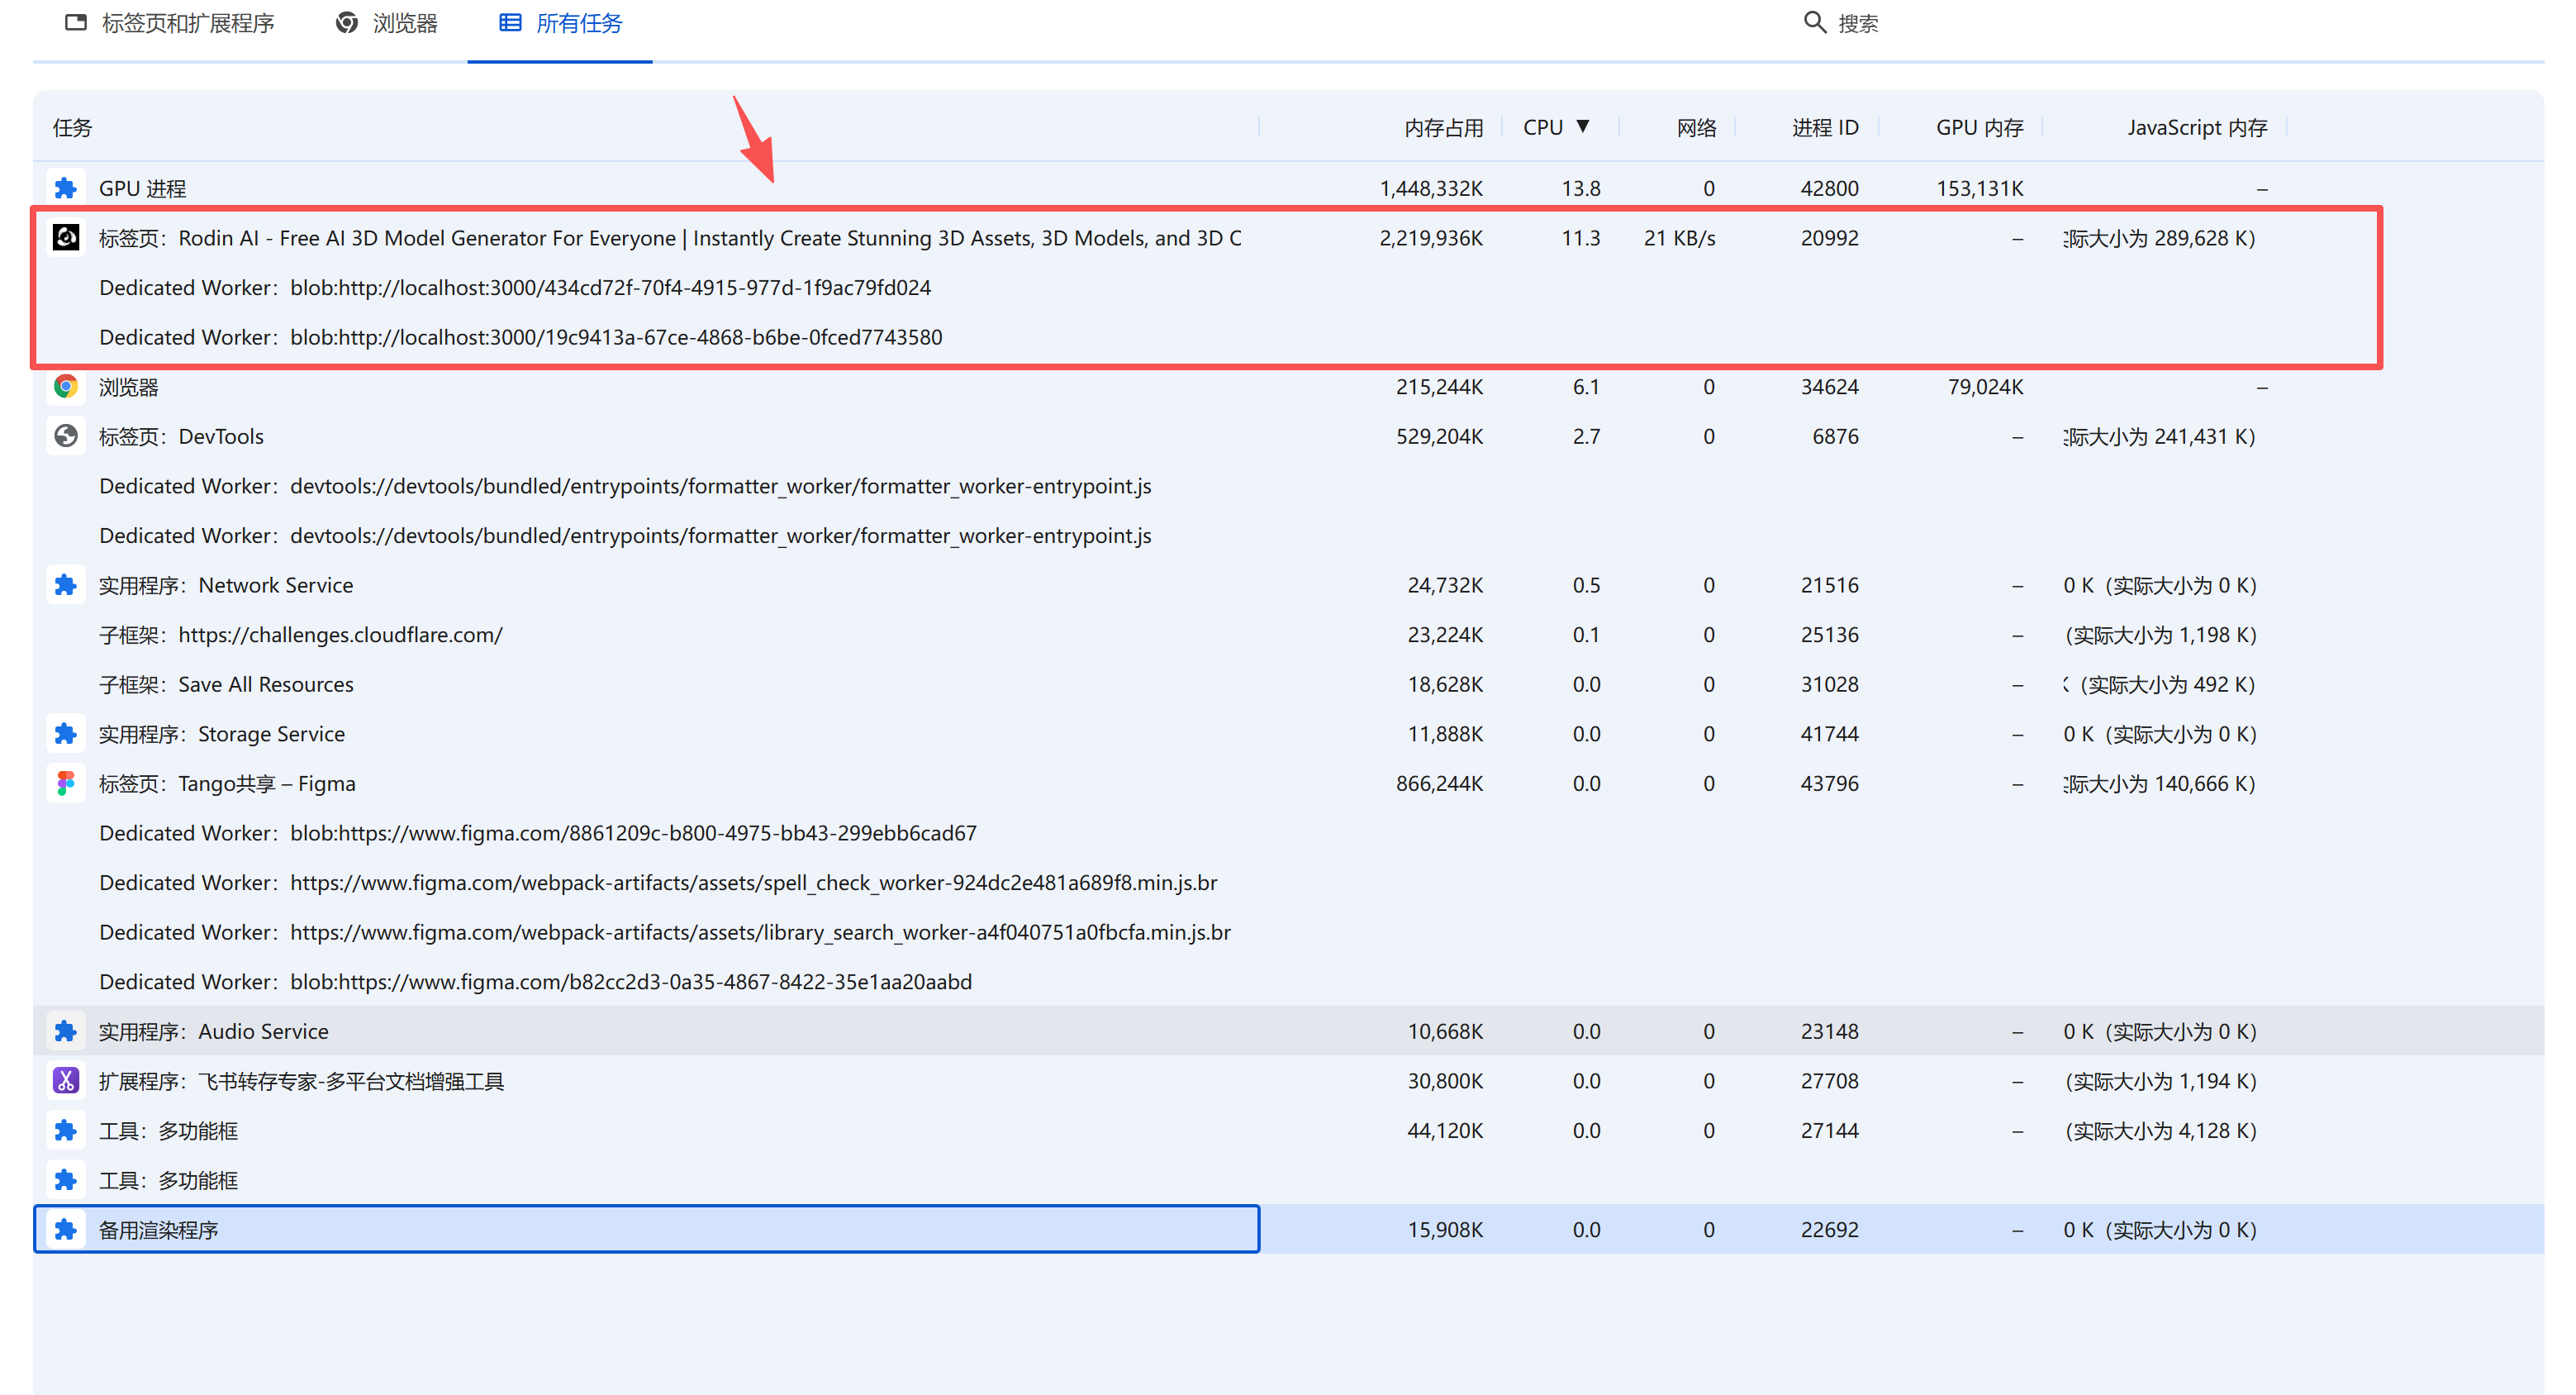Click the Rodin AI tab favicon
This screenshot has height=1395, width=2576.
(66, 237)
